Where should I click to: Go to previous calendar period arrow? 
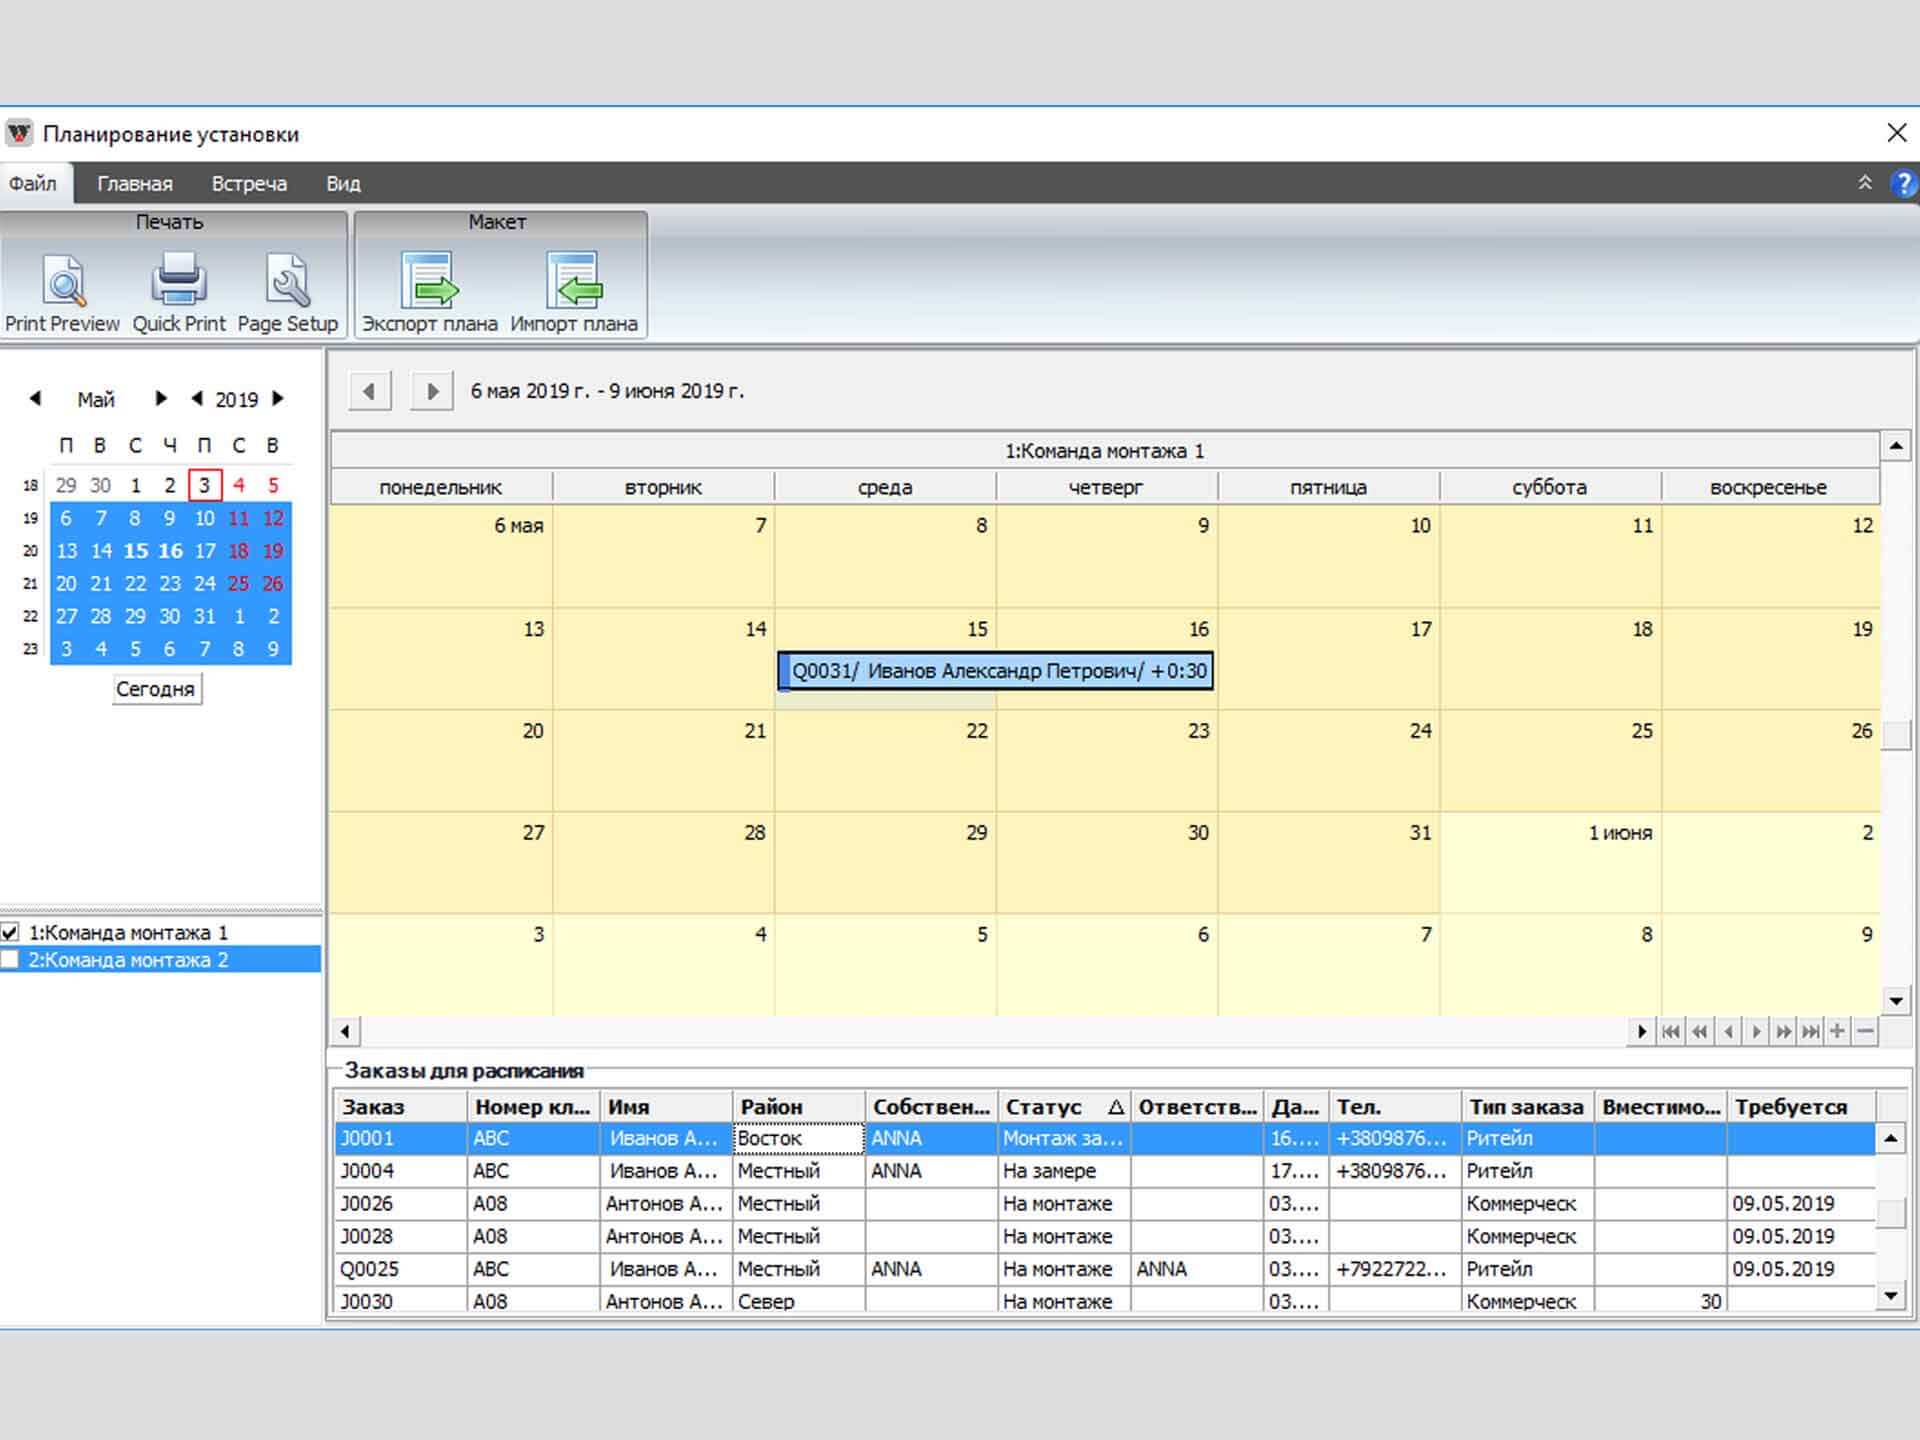[x=369, y=391]
